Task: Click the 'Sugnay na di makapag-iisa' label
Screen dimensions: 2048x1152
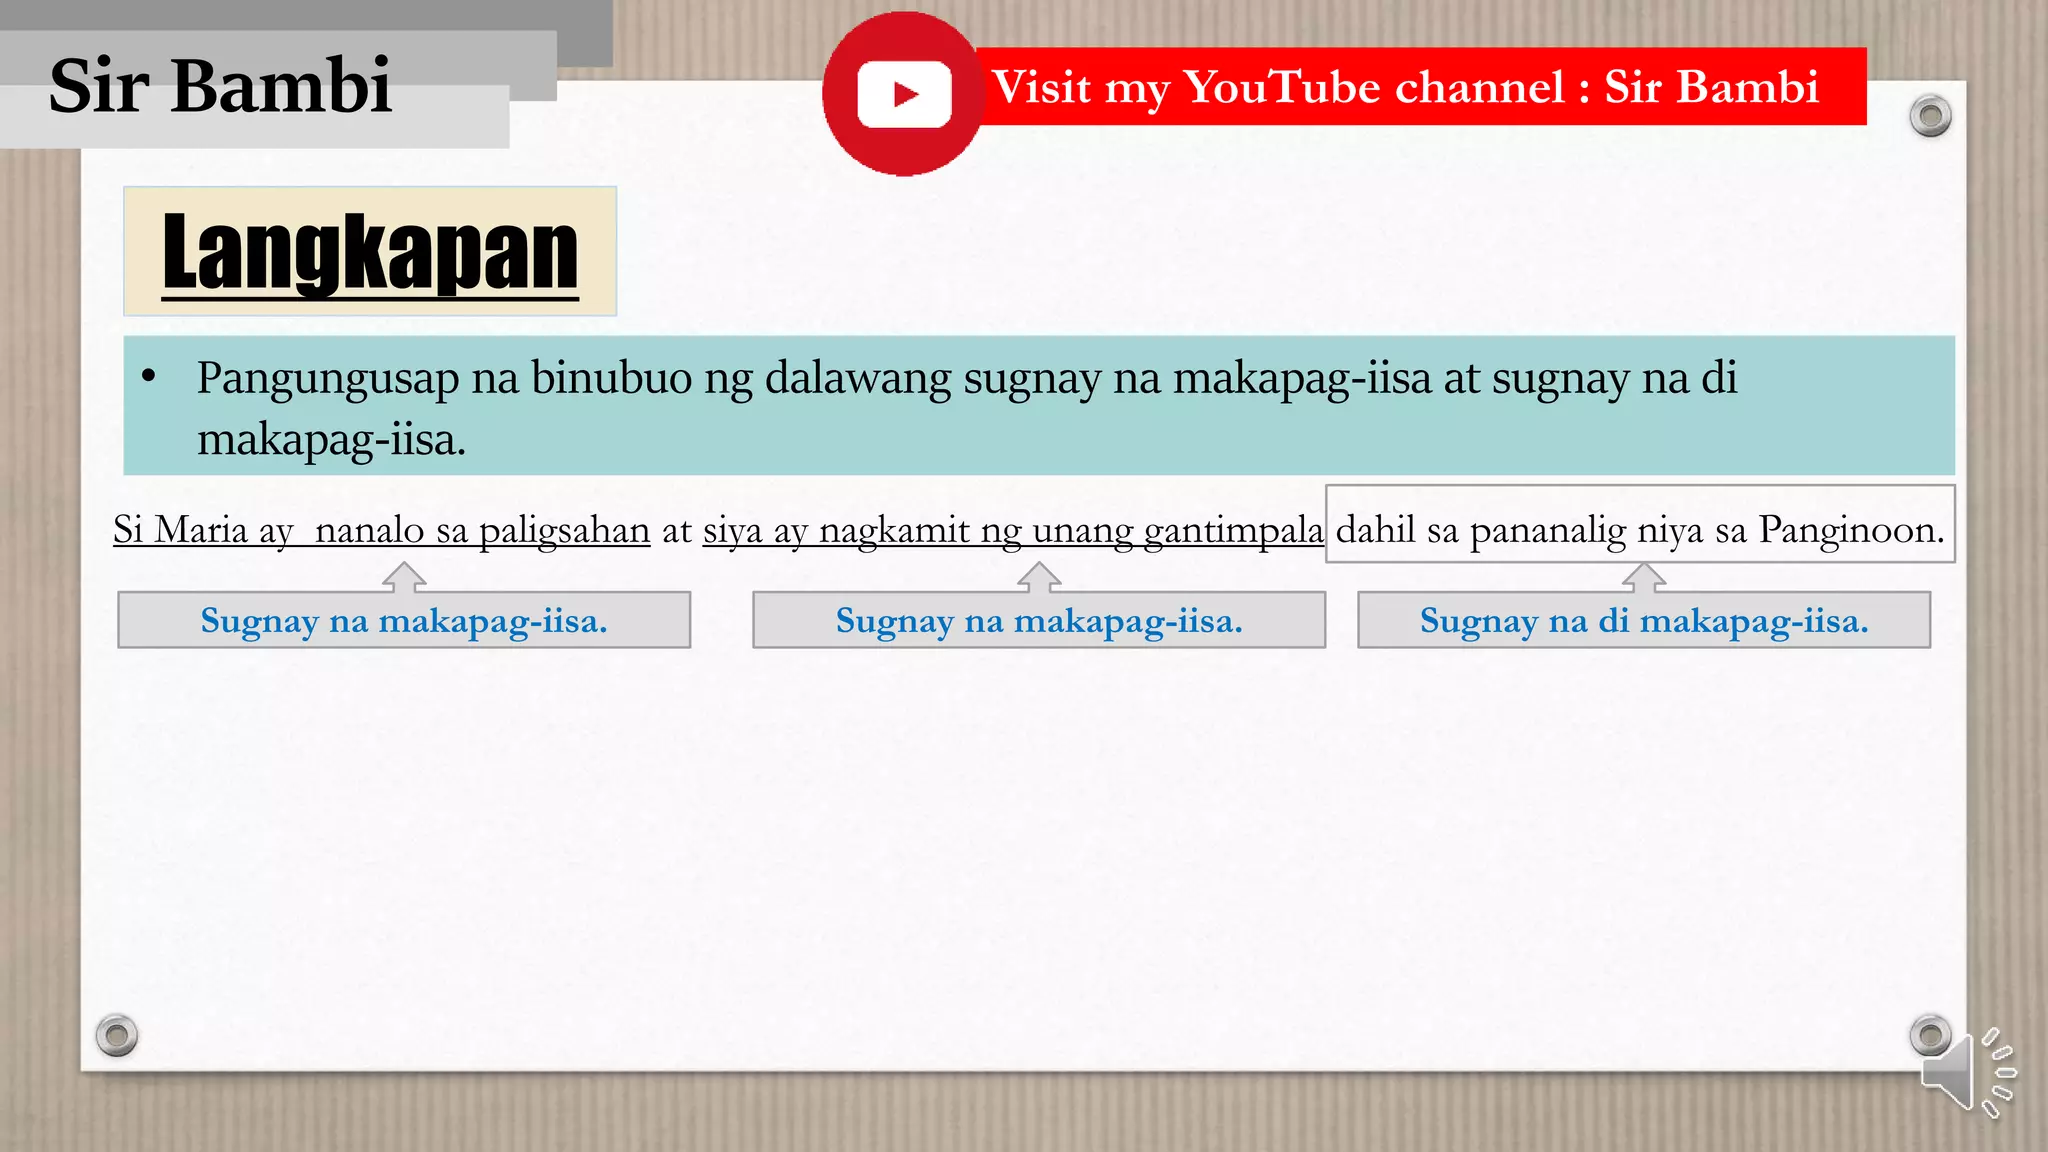Action: (x=1643, y=621)
